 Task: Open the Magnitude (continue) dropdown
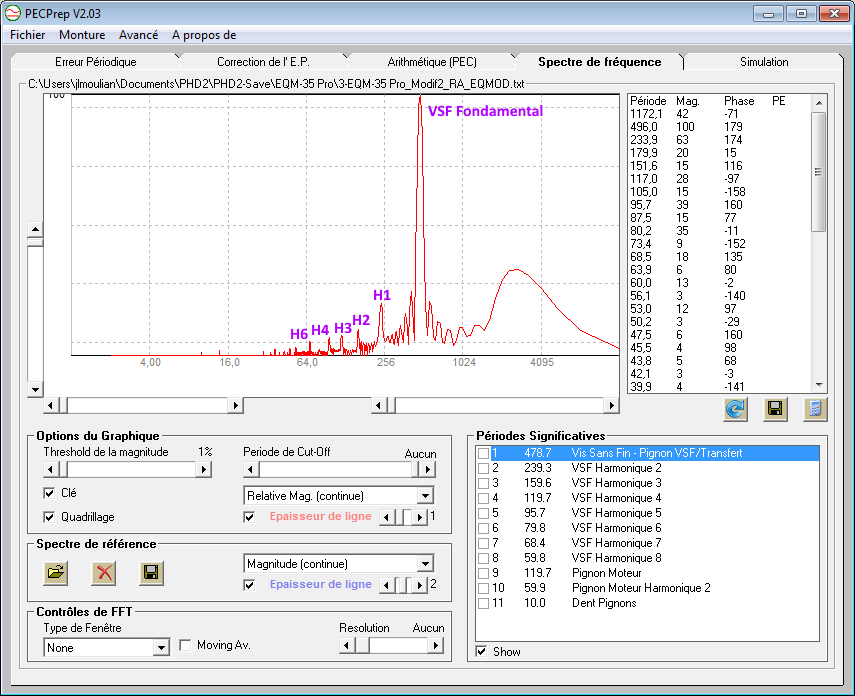pyautogui.click(x=425, y=563)
